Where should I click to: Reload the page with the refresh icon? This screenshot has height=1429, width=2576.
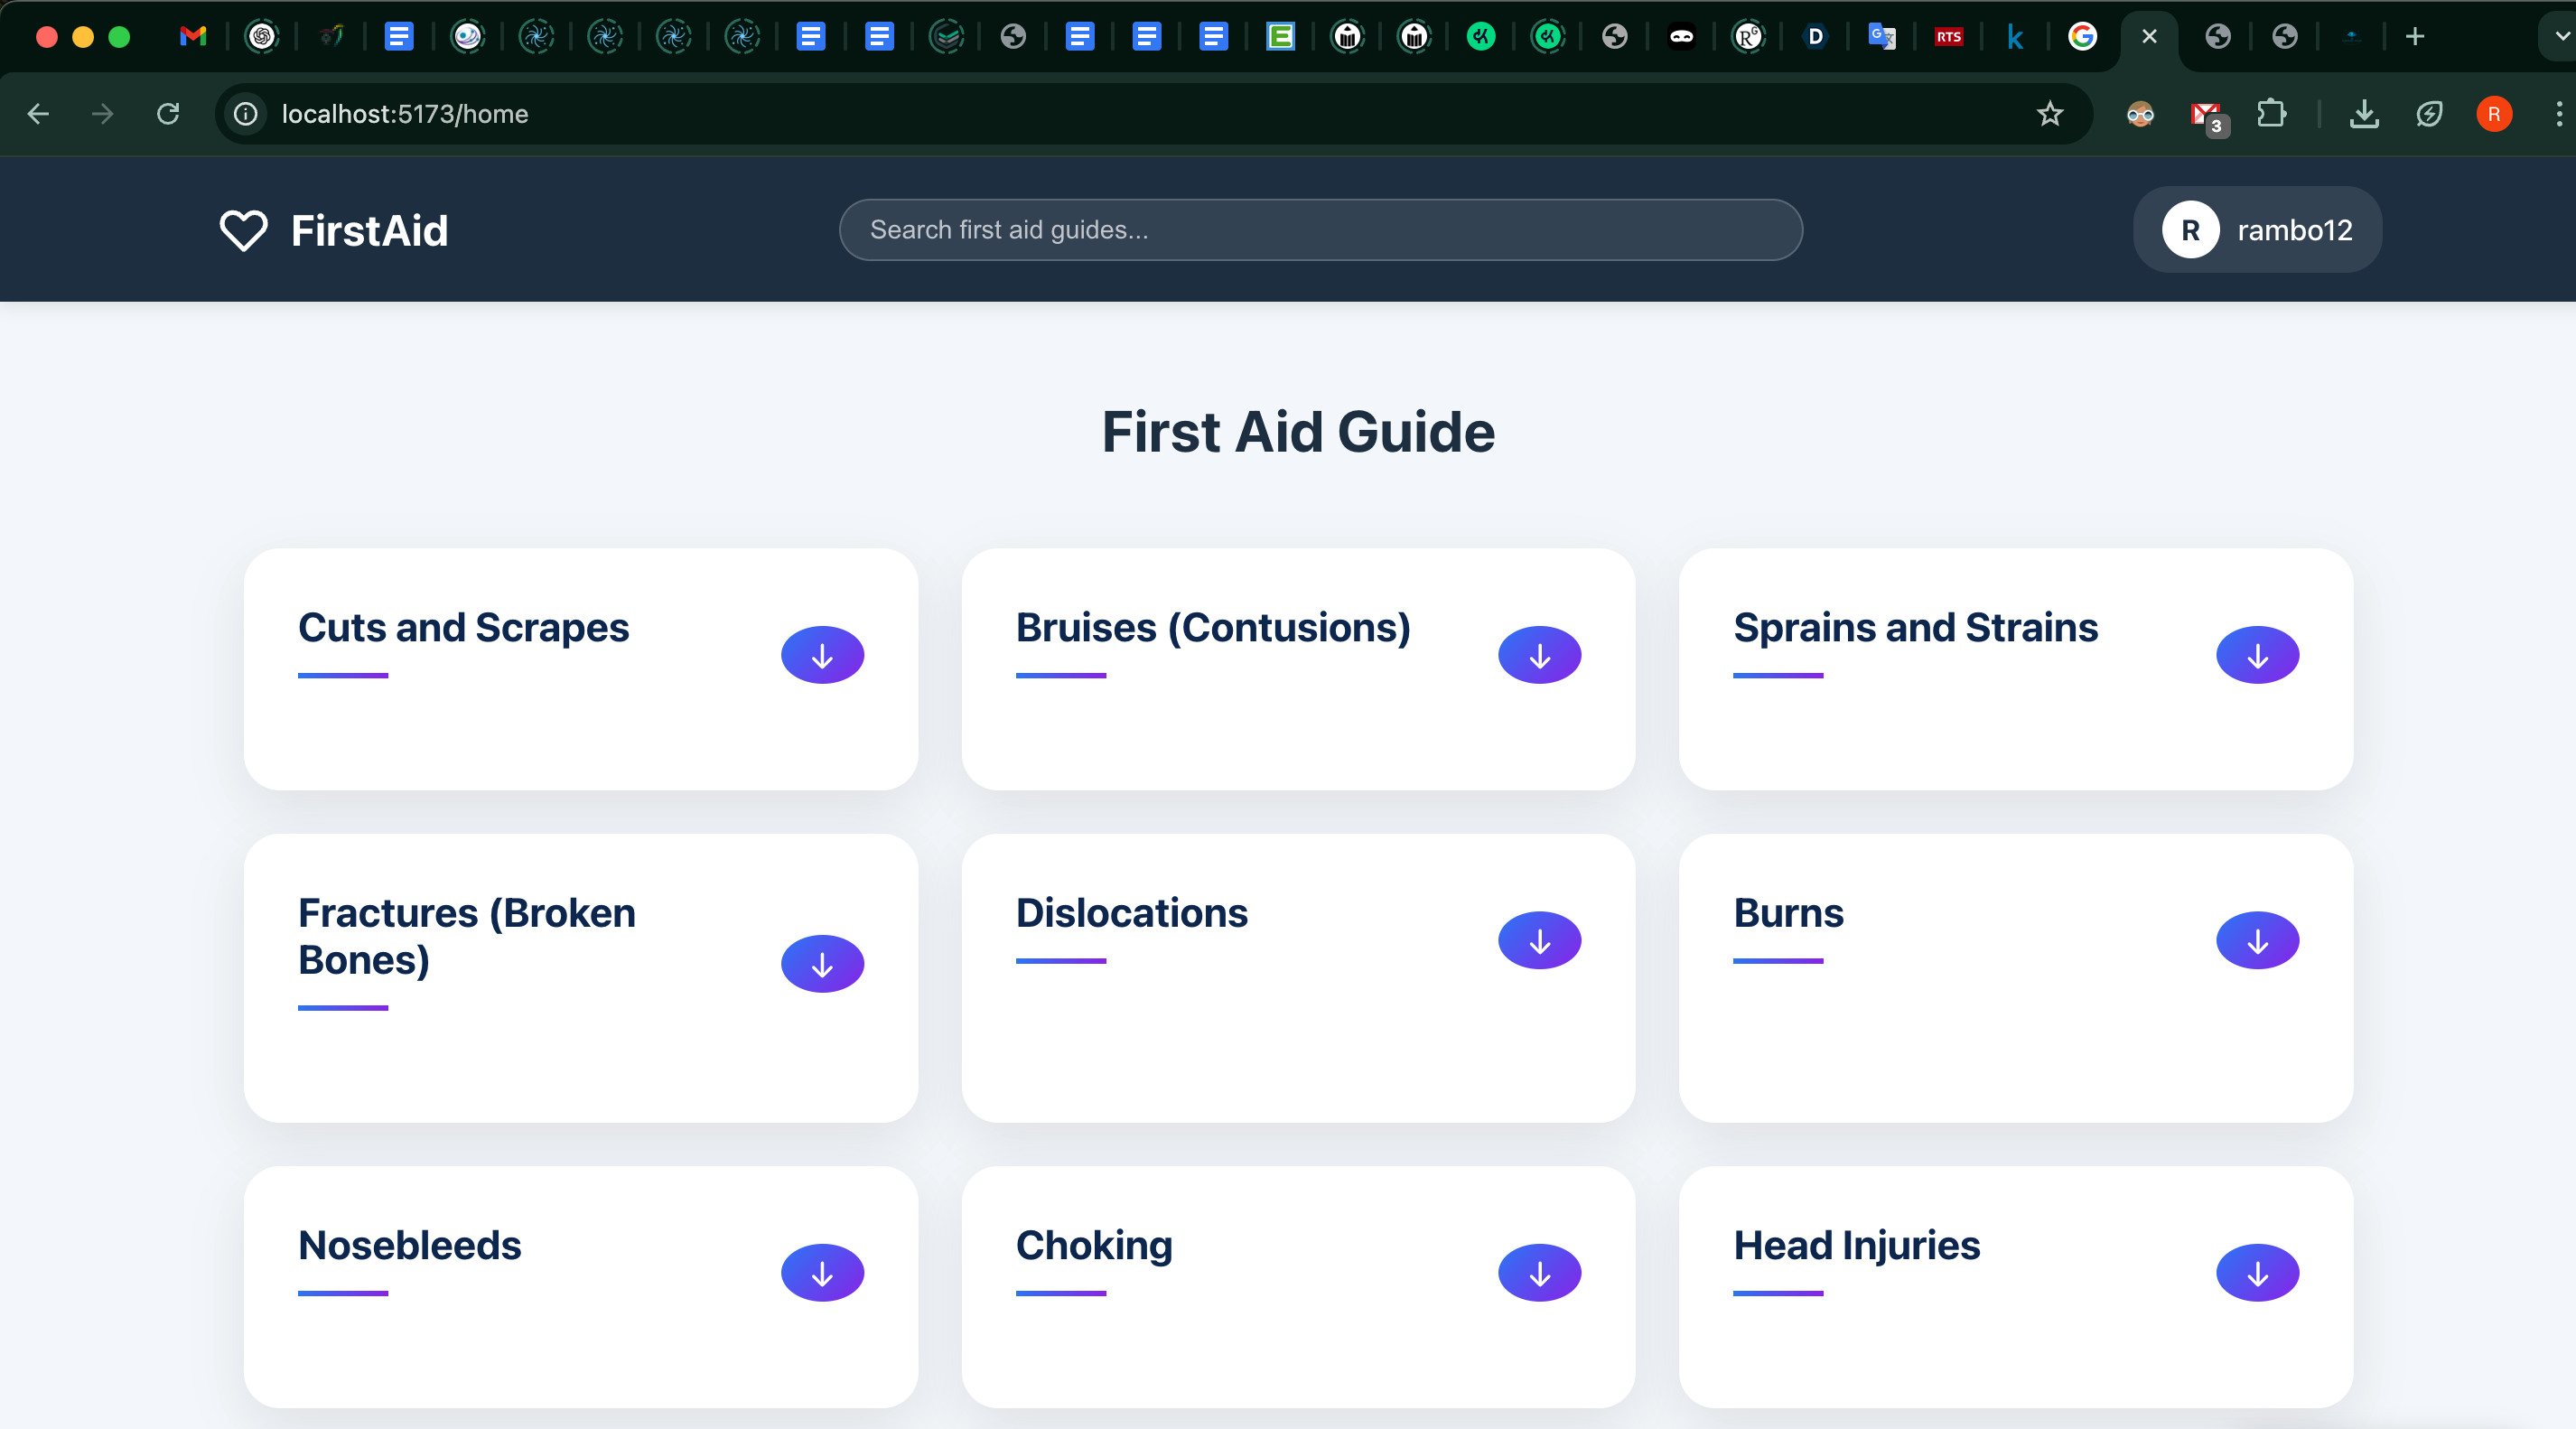pyautogui.click(x=168, y=114)
